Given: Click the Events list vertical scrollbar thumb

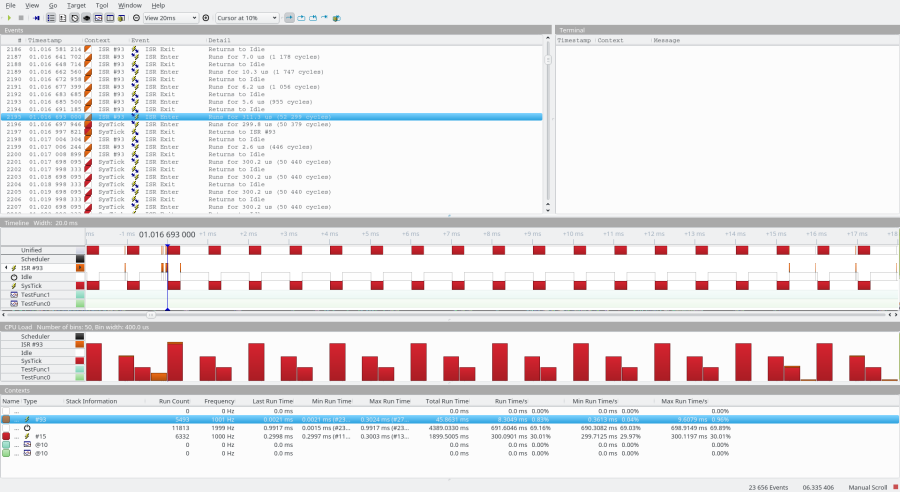Looking at the screenshot, I should point(548,60).
